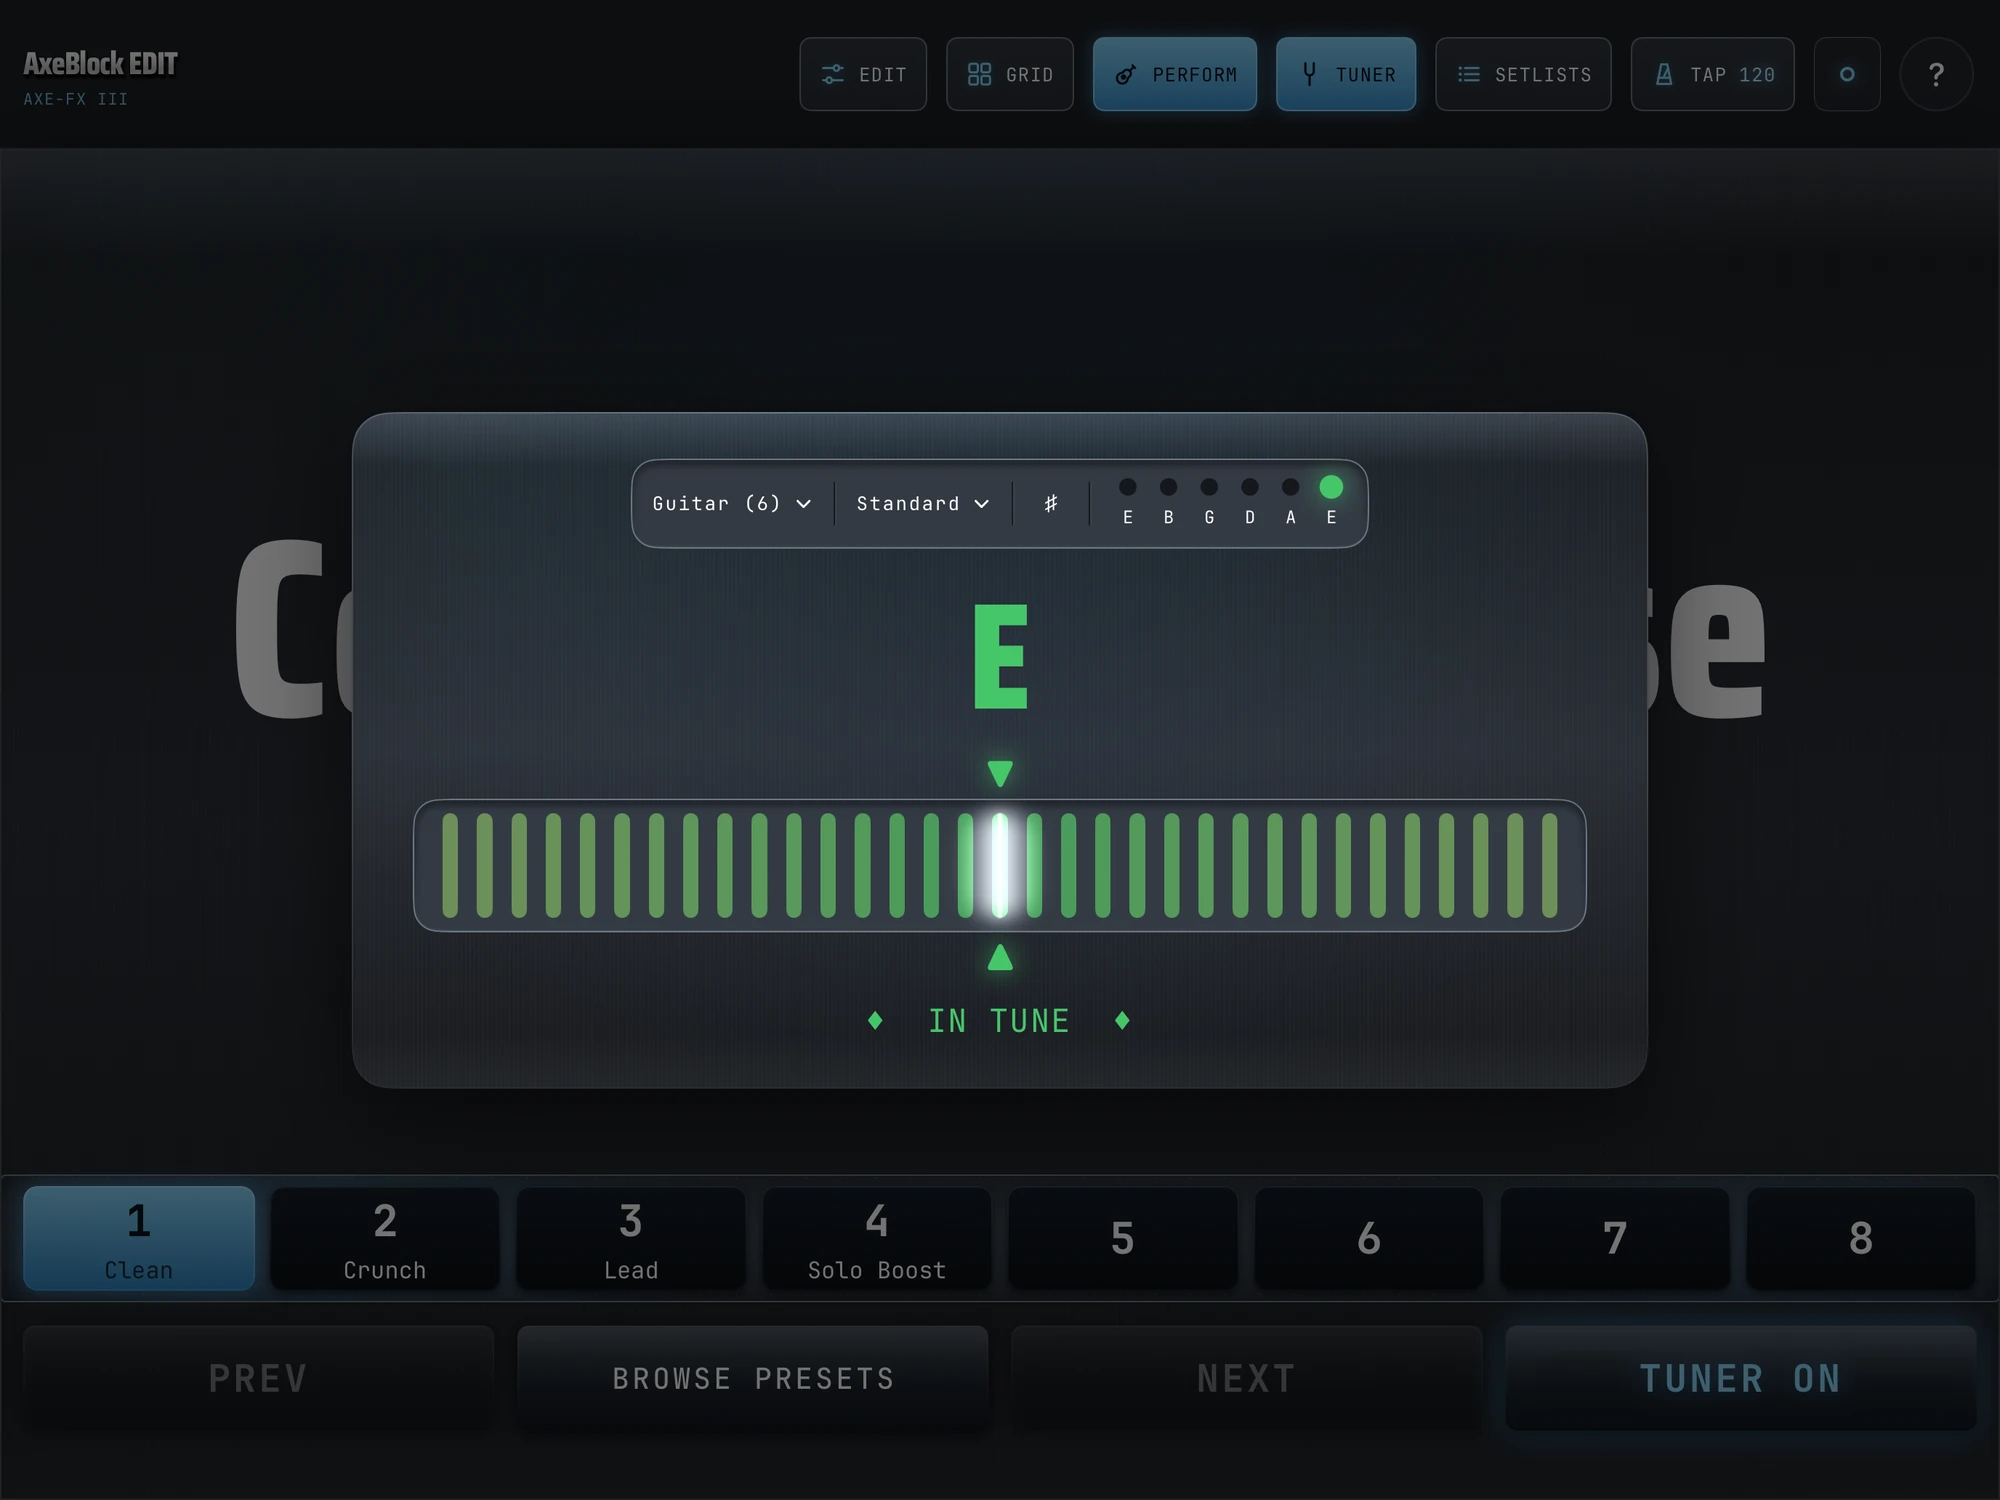Click the tuner cents meter bar
The image size is (2000, 1500).
(x=1000, y=865)
